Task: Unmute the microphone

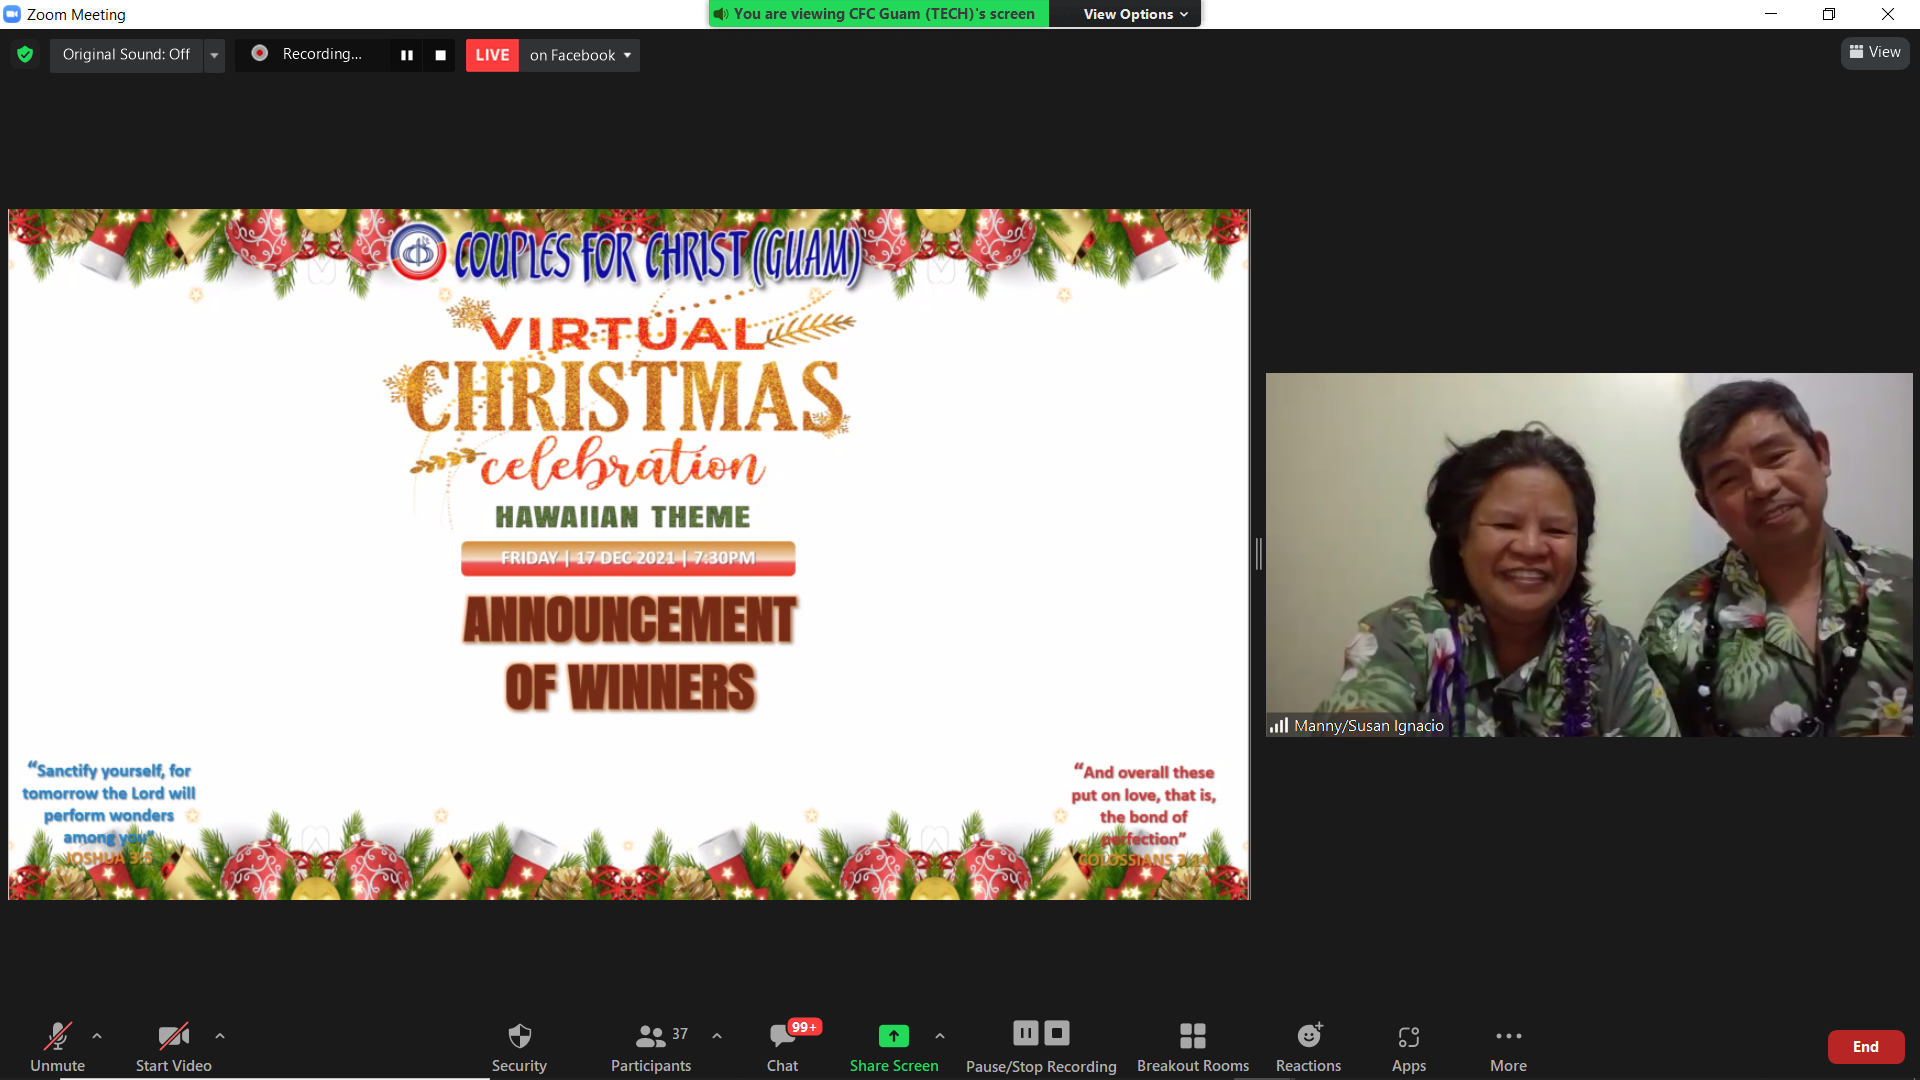Action: [x=57, y=1047]
